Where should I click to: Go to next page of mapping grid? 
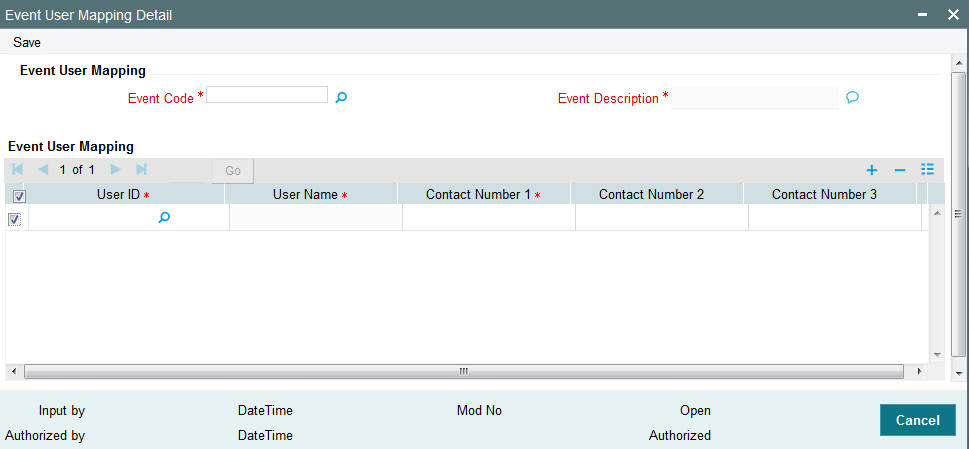pos(115,169)
